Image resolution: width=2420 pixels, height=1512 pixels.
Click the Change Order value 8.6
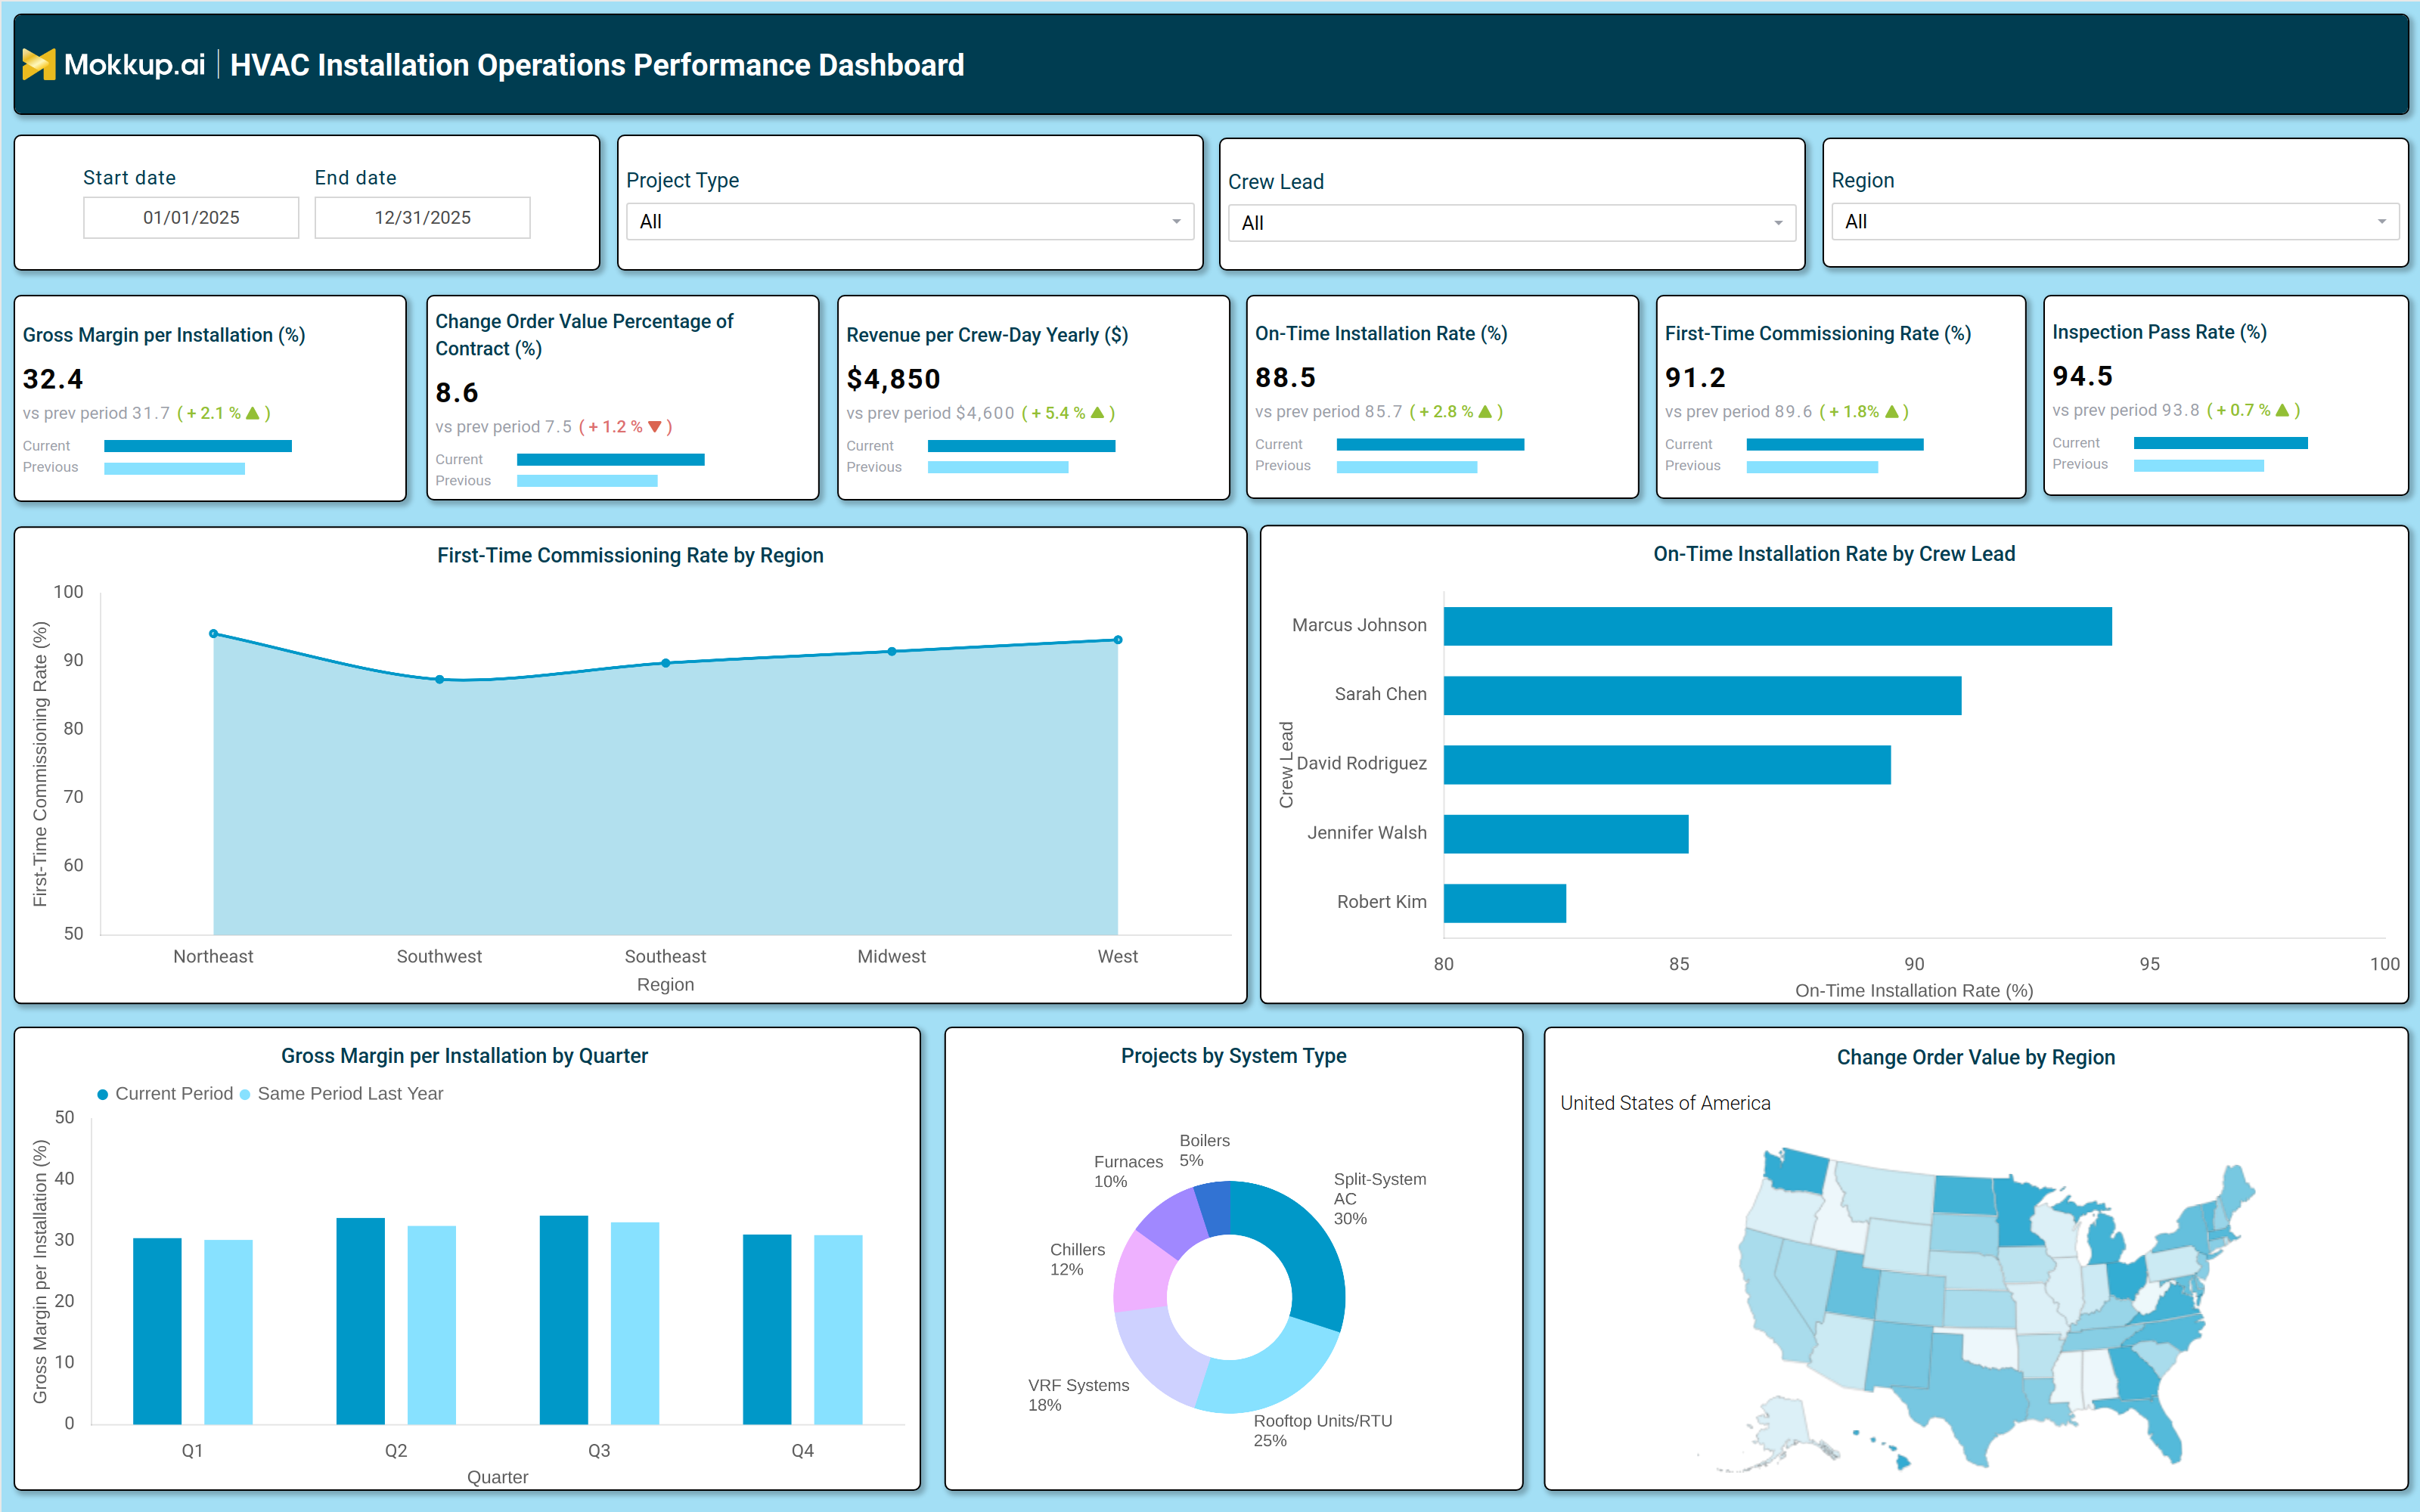coord(457,393)
